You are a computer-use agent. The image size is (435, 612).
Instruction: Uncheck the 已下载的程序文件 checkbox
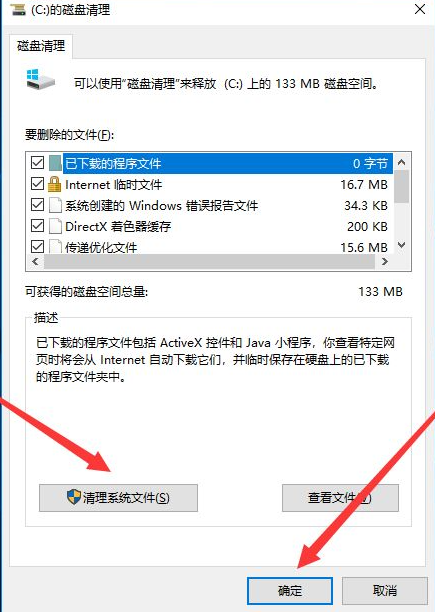pos(37,162)
